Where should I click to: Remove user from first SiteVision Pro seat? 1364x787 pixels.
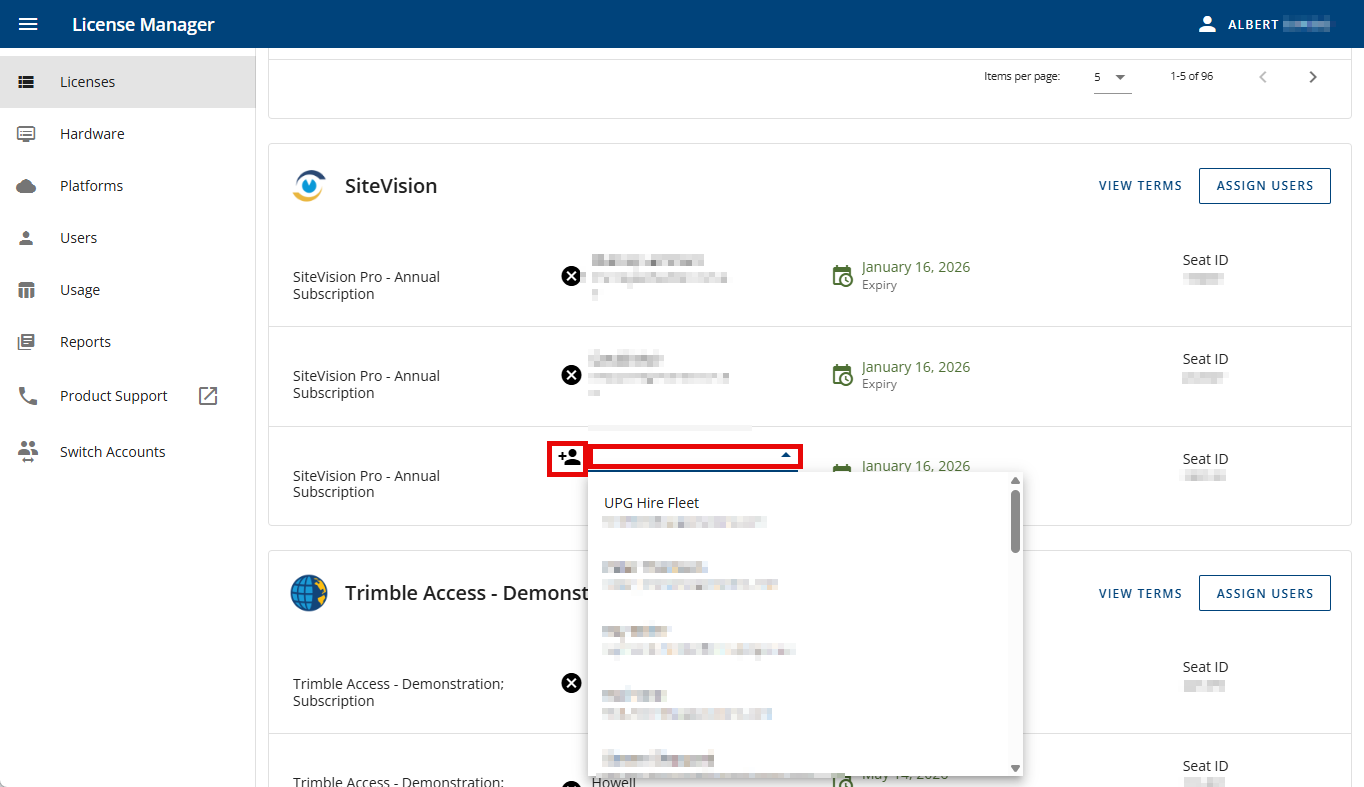(x=571, y=276)
